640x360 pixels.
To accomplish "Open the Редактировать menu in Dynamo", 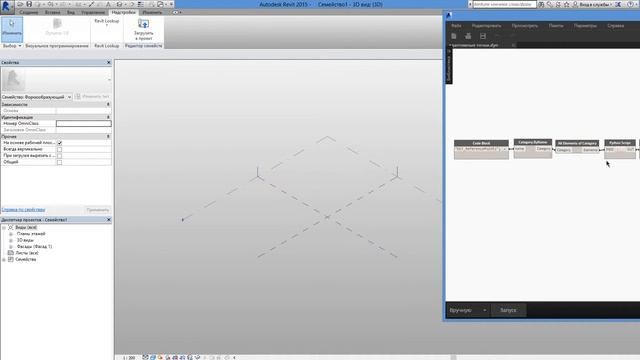I will [x=486, y=26].
